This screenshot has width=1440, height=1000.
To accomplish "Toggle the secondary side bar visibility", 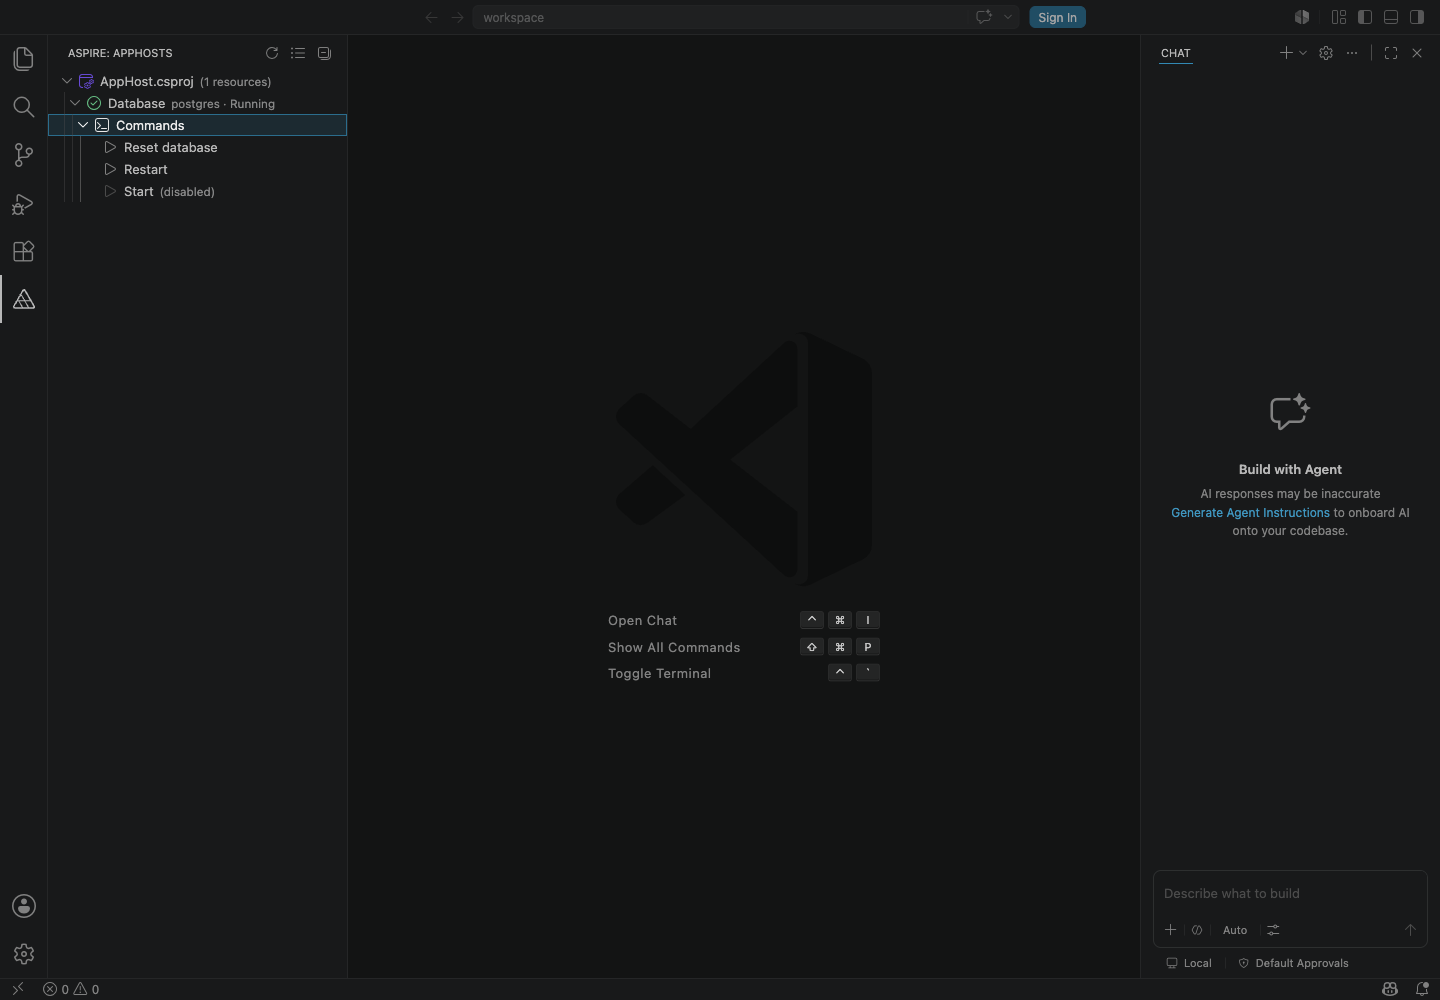I will point(1417,17).
